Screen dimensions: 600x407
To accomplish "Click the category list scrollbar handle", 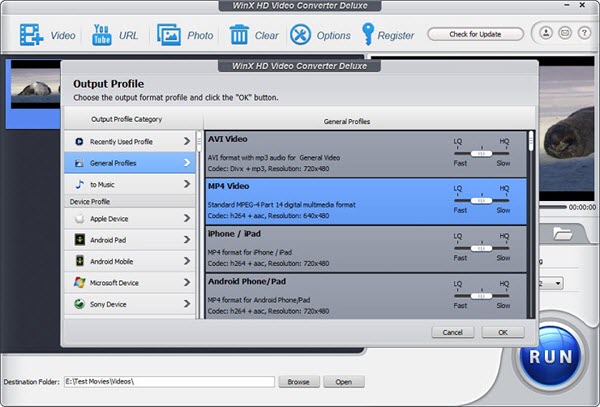I will pos(199,142).
